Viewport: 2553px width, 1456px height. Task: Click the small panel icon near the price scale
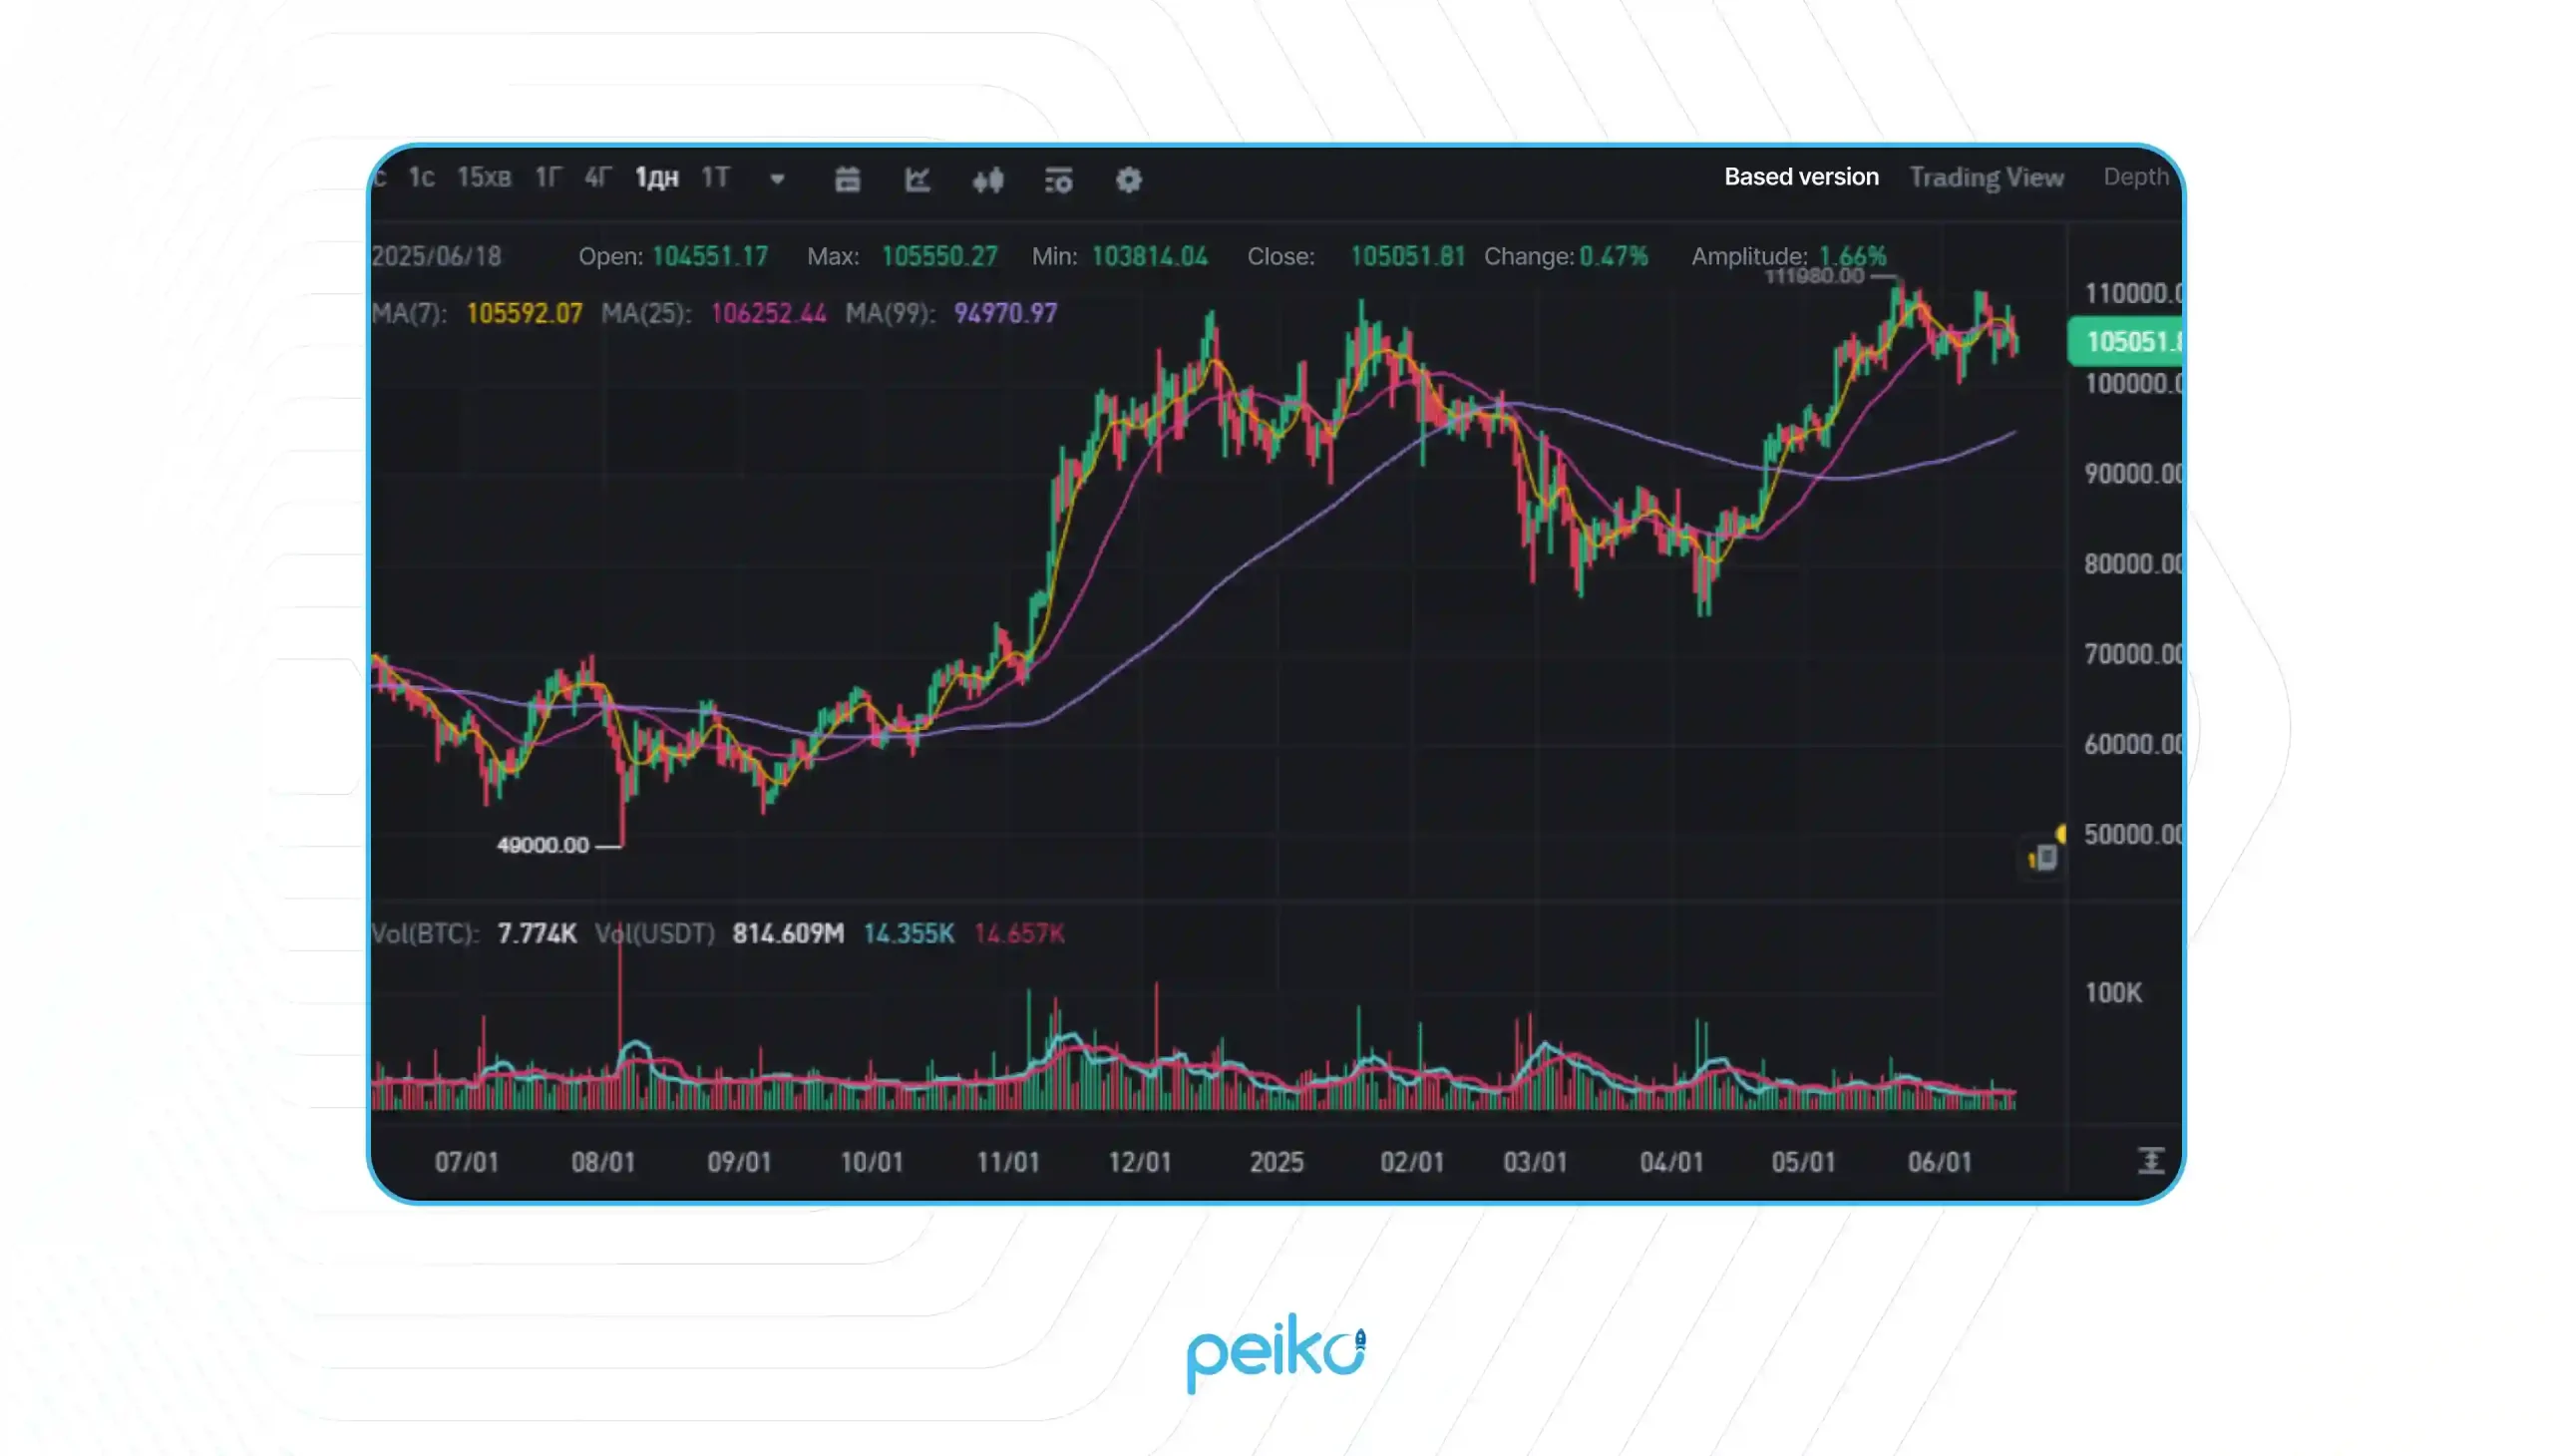click(x=2042, y=856)
